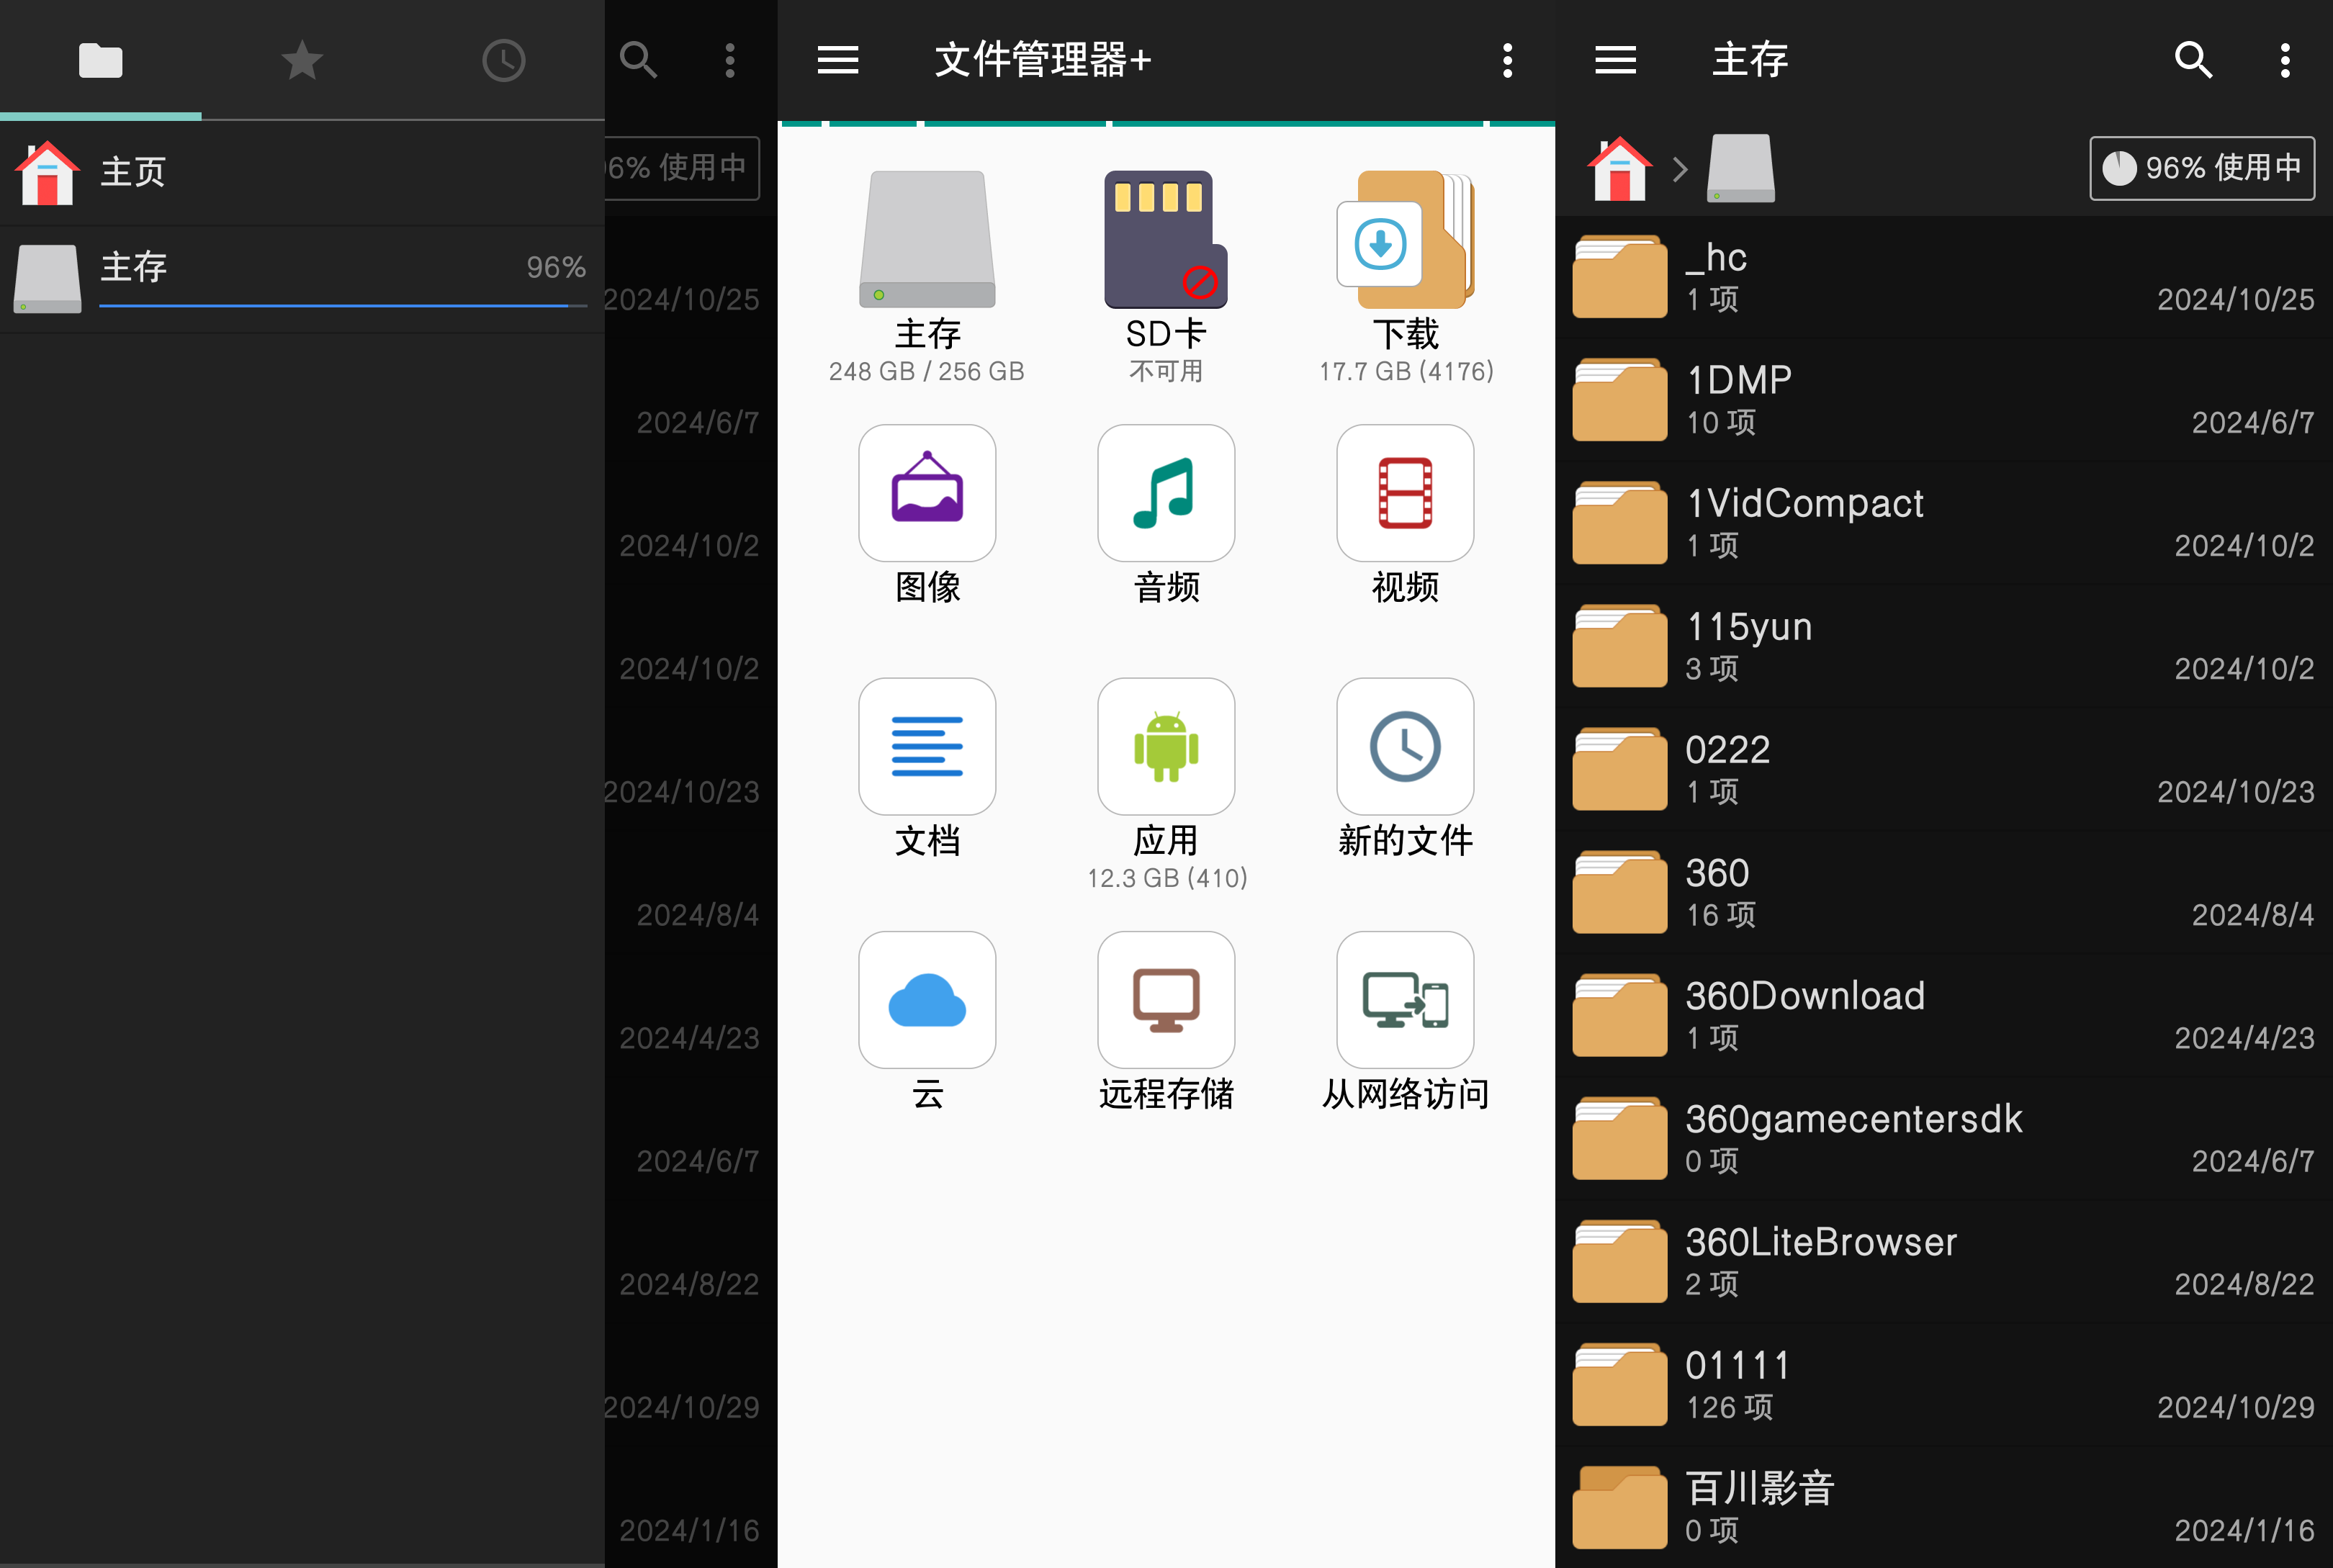Open three-dot overflow menu in 文件管理器+ header
2333x1568 pixels.
coord(1507,60)
